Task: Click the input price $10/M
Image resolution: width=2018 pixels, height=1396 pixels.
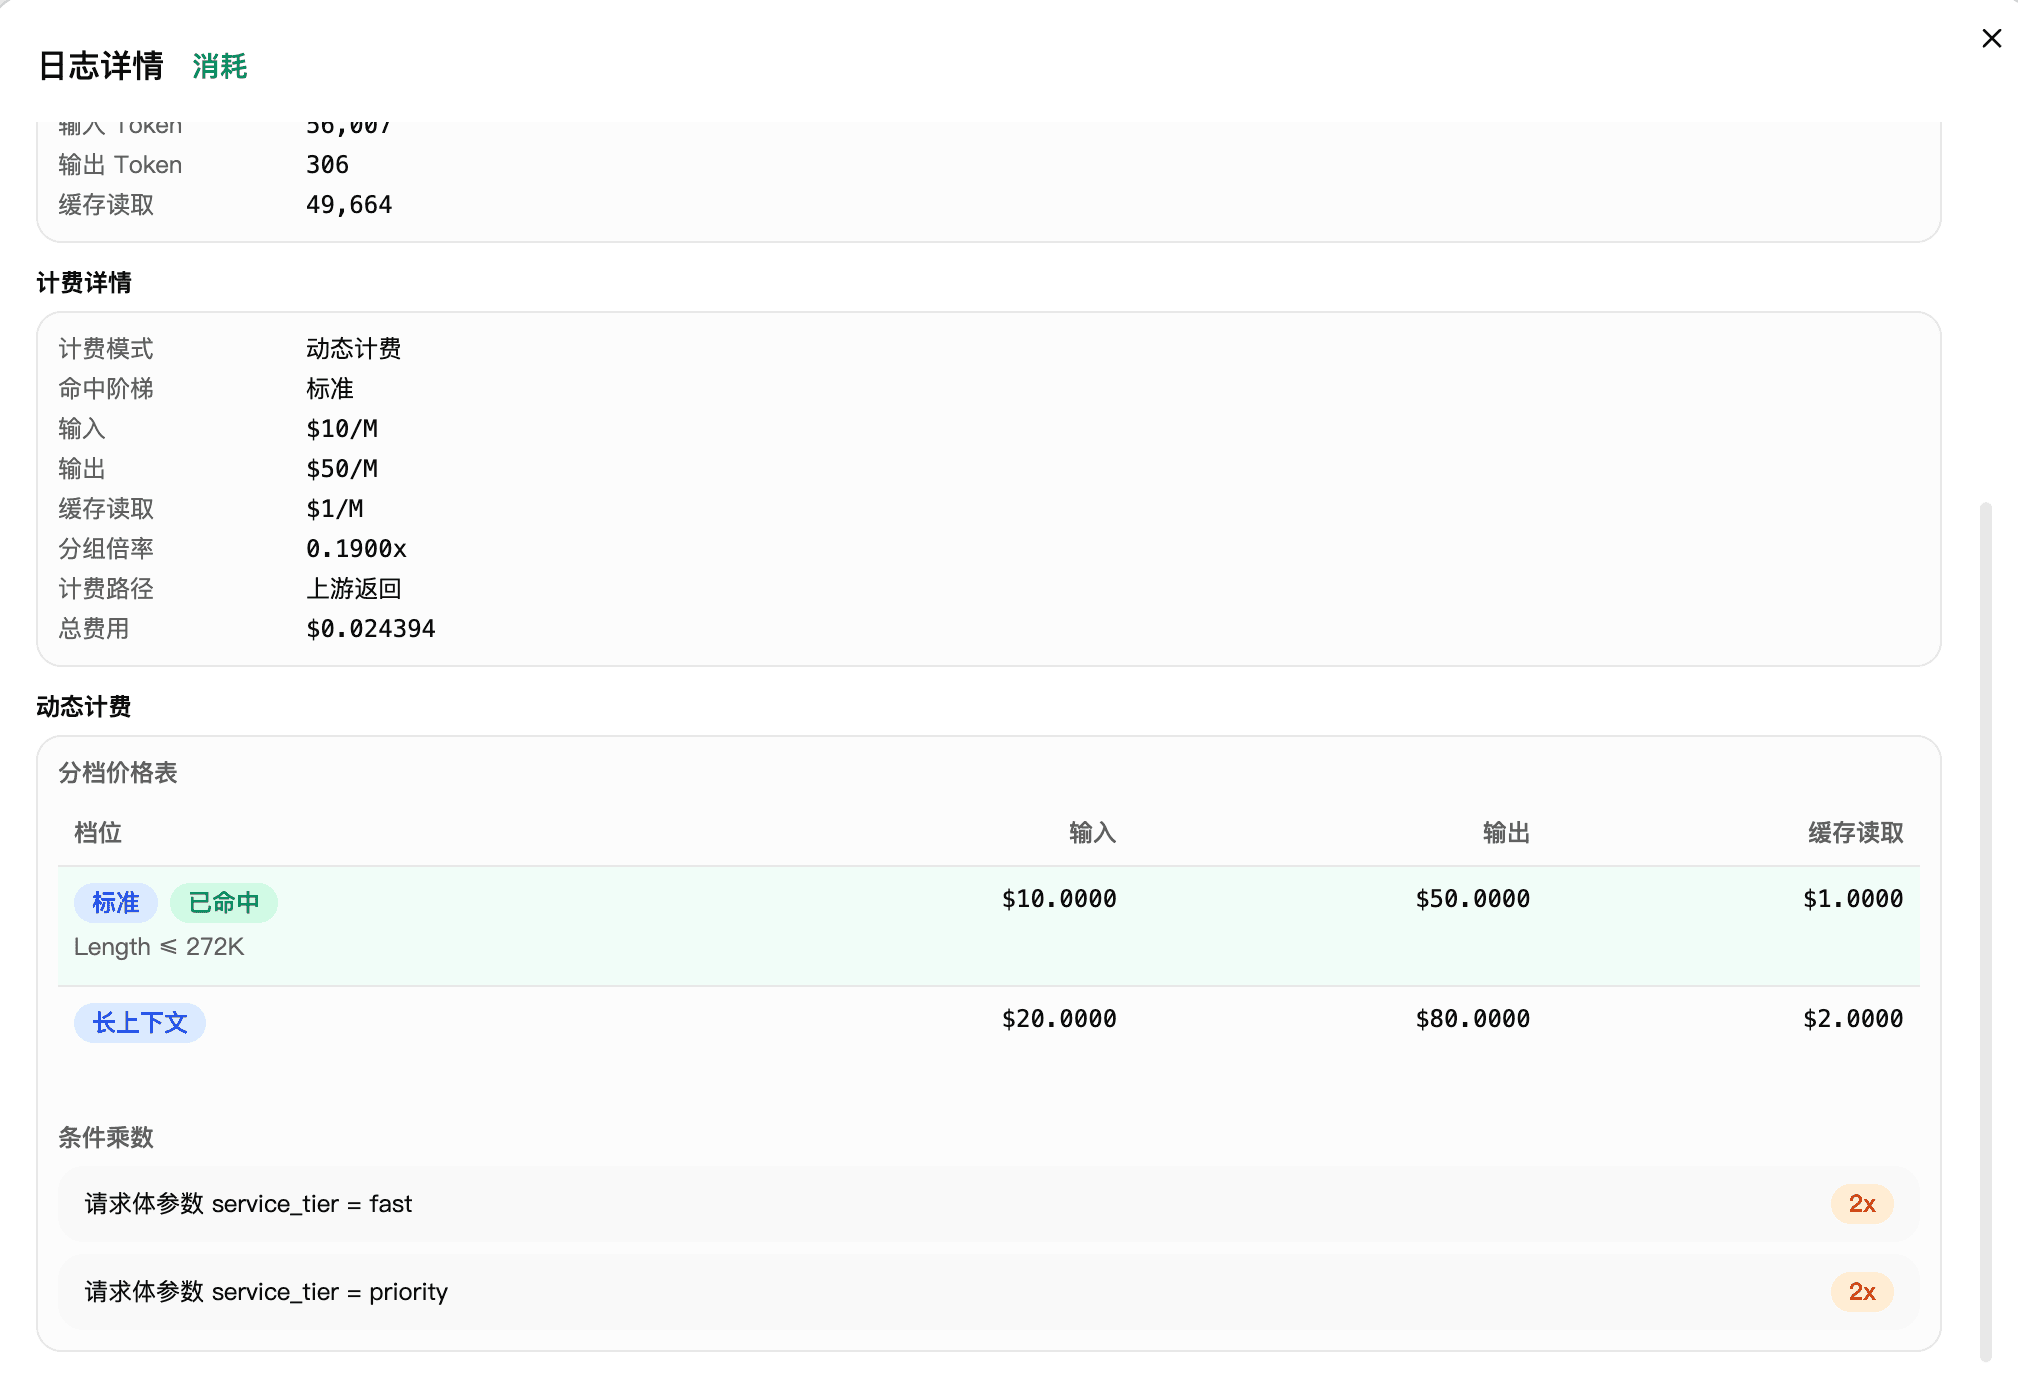Action: click(x=342, y=429)
